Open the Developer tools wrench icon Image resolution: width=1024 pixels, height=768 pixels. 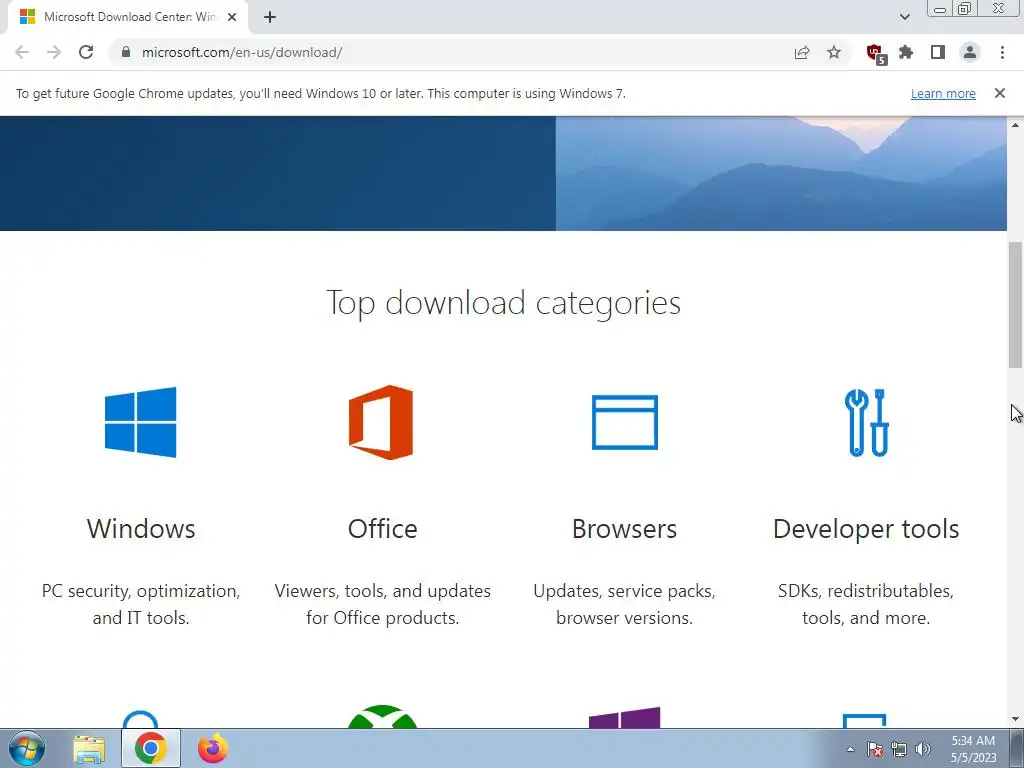867,422
